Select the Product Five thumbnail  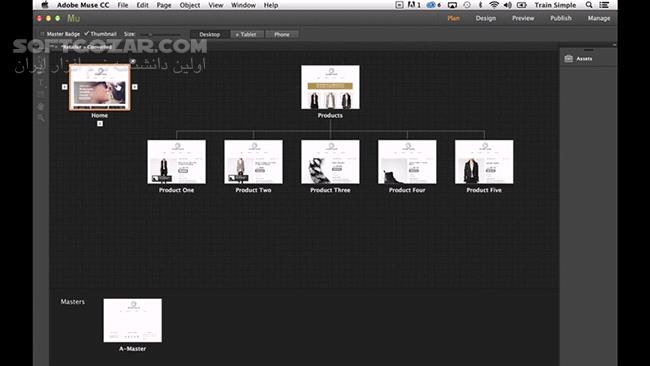(x=484, y=162)
